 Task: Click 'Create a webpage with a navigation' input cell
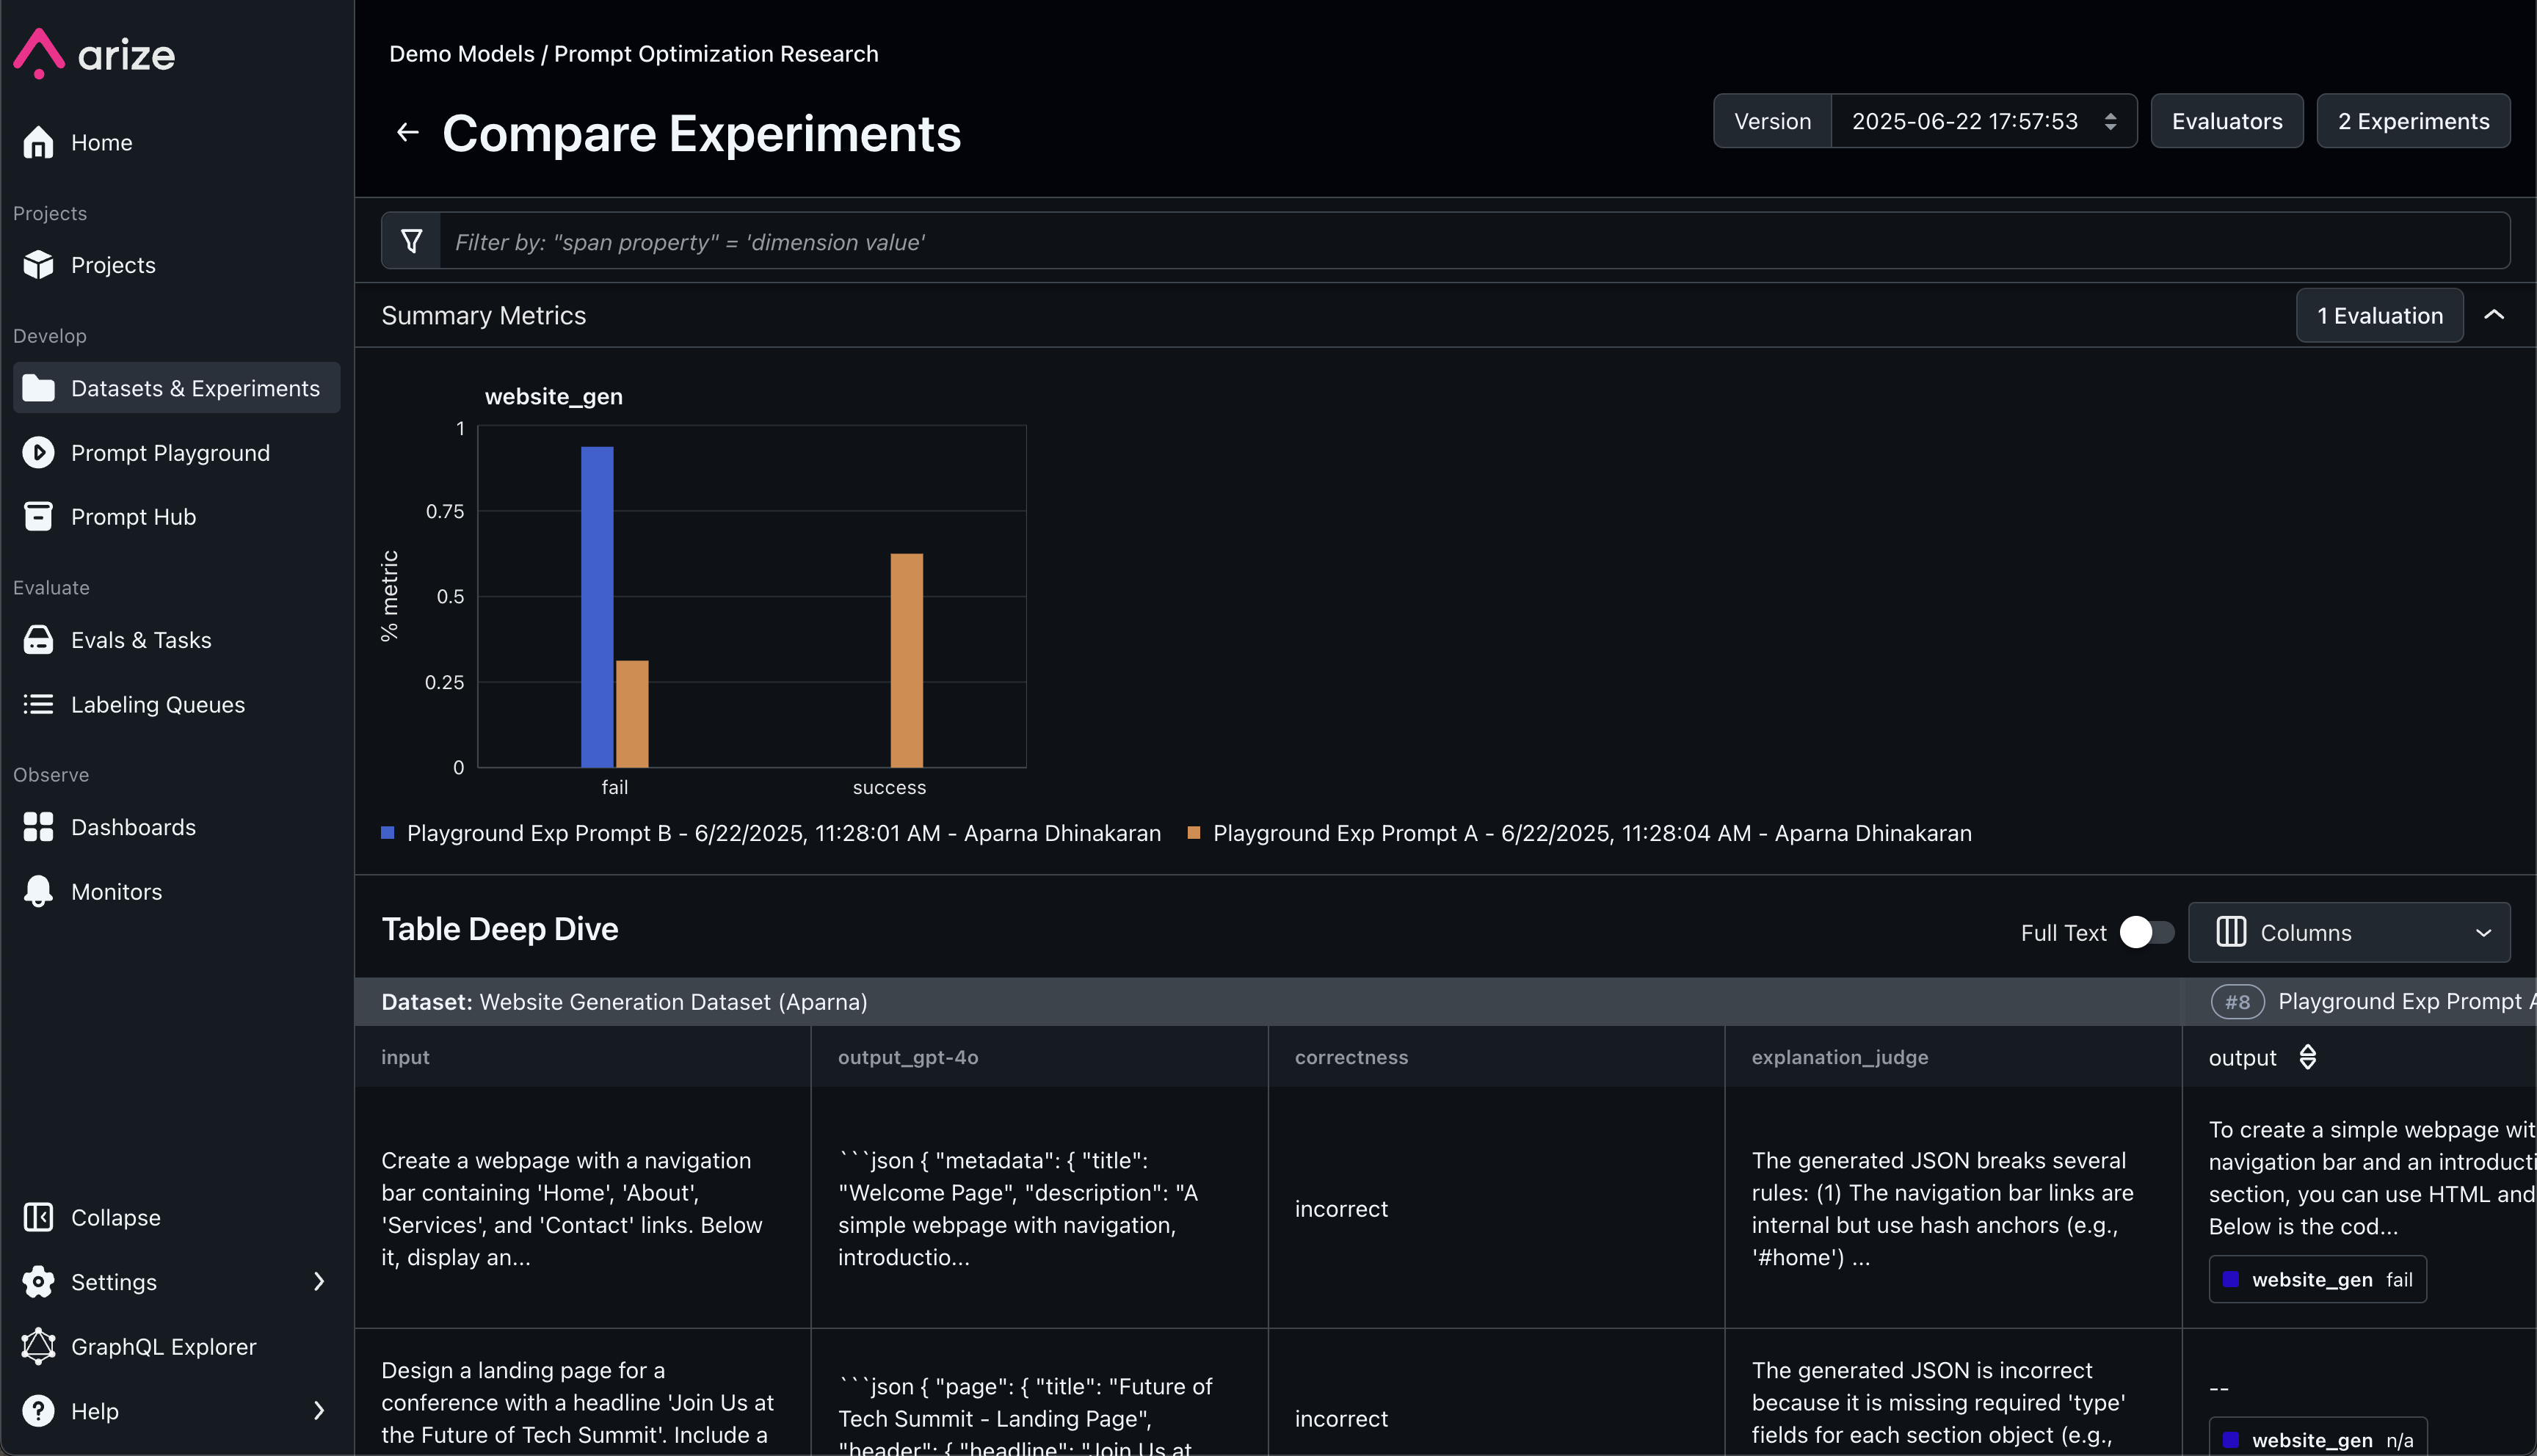pos(582,1208)
